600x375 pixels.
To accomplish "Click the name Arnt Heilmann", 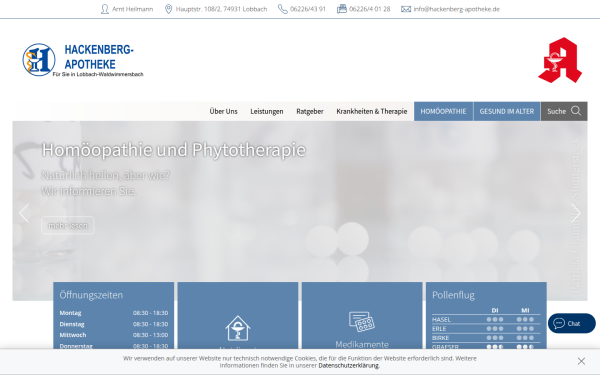I will [x=132, y=9].
